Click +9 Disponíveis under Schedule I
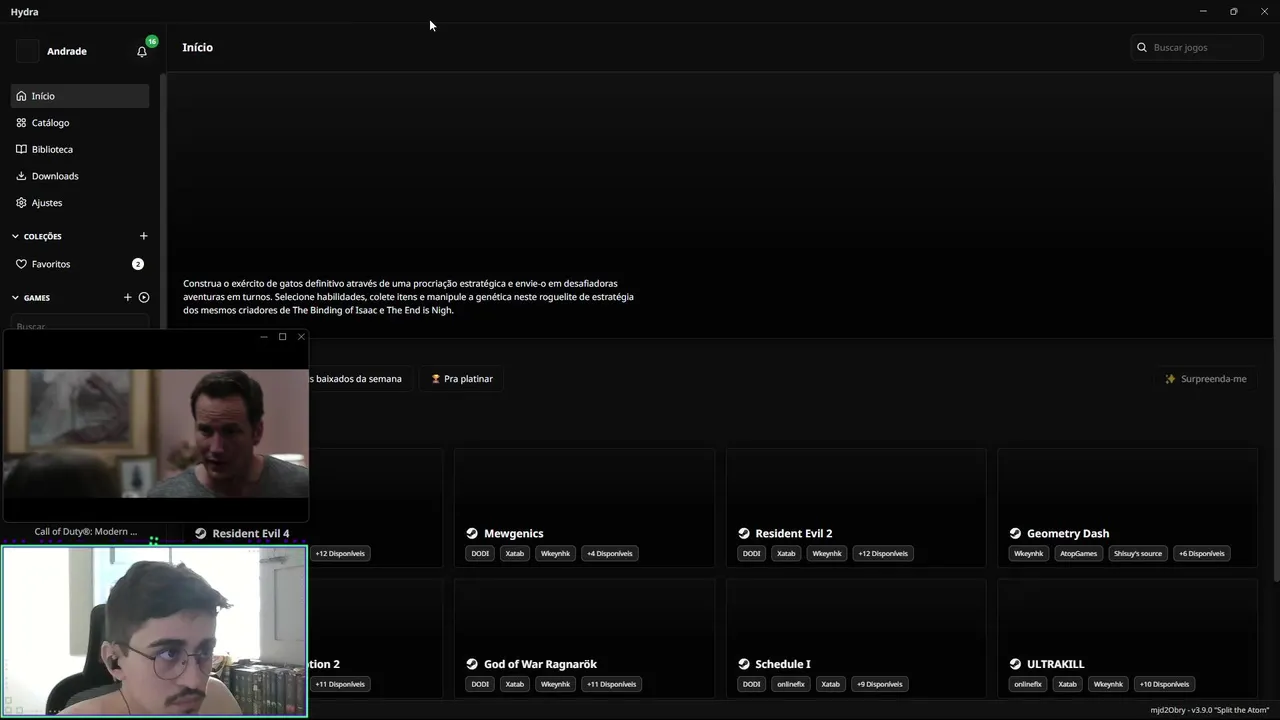This screenshot has width=1280, height=720. (x=880, y=684)
